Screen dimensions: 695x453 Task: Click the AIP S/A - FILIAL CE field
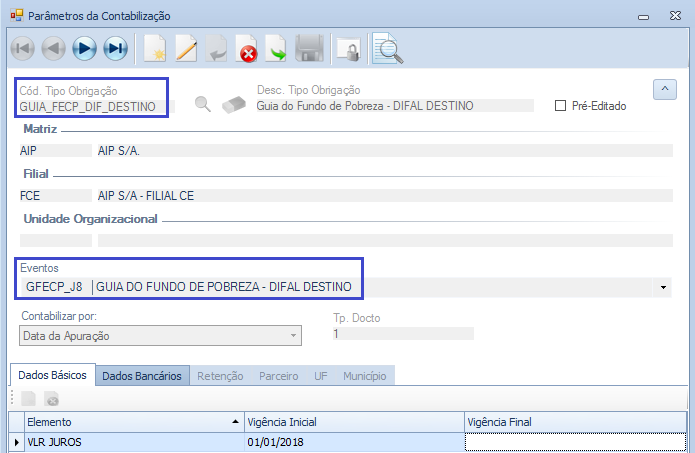385,196
